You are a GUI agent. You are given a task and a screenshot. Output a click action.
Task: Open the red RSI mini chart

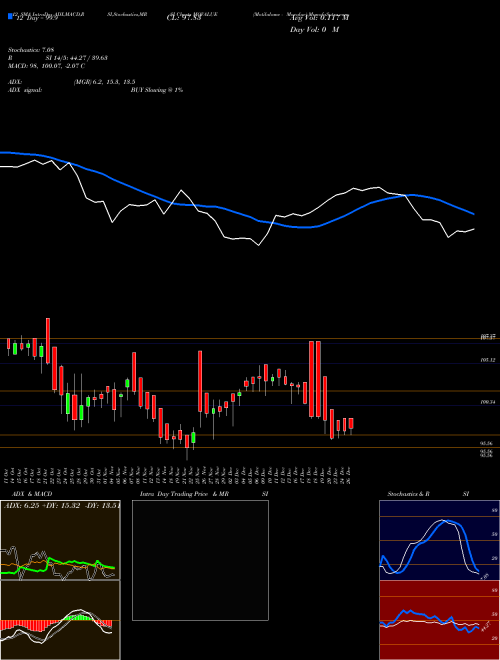coord(439,620)
